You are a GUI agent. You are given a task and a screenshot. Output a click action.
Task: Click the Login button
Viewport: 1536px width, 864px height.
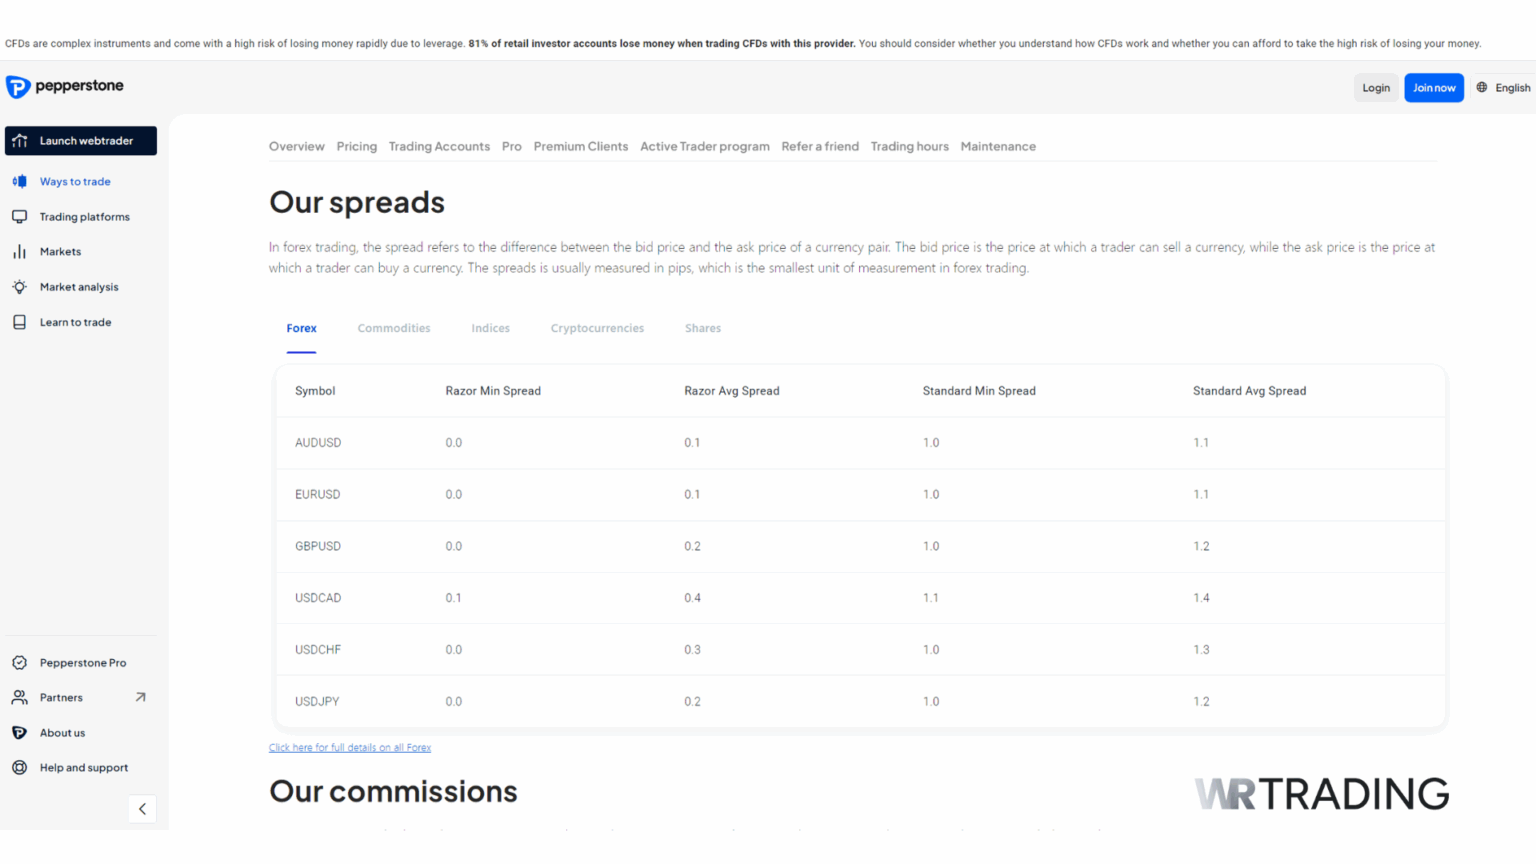pos(1375,87)
